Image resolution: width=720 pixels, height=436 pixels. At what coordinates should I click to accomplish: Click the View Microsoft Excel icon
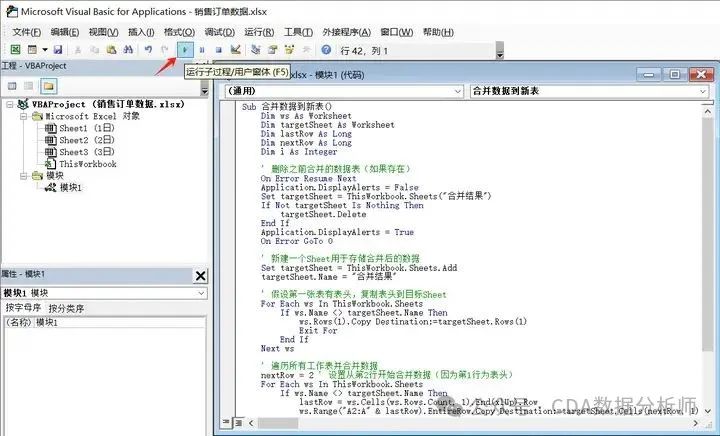(x=15, y=50)
